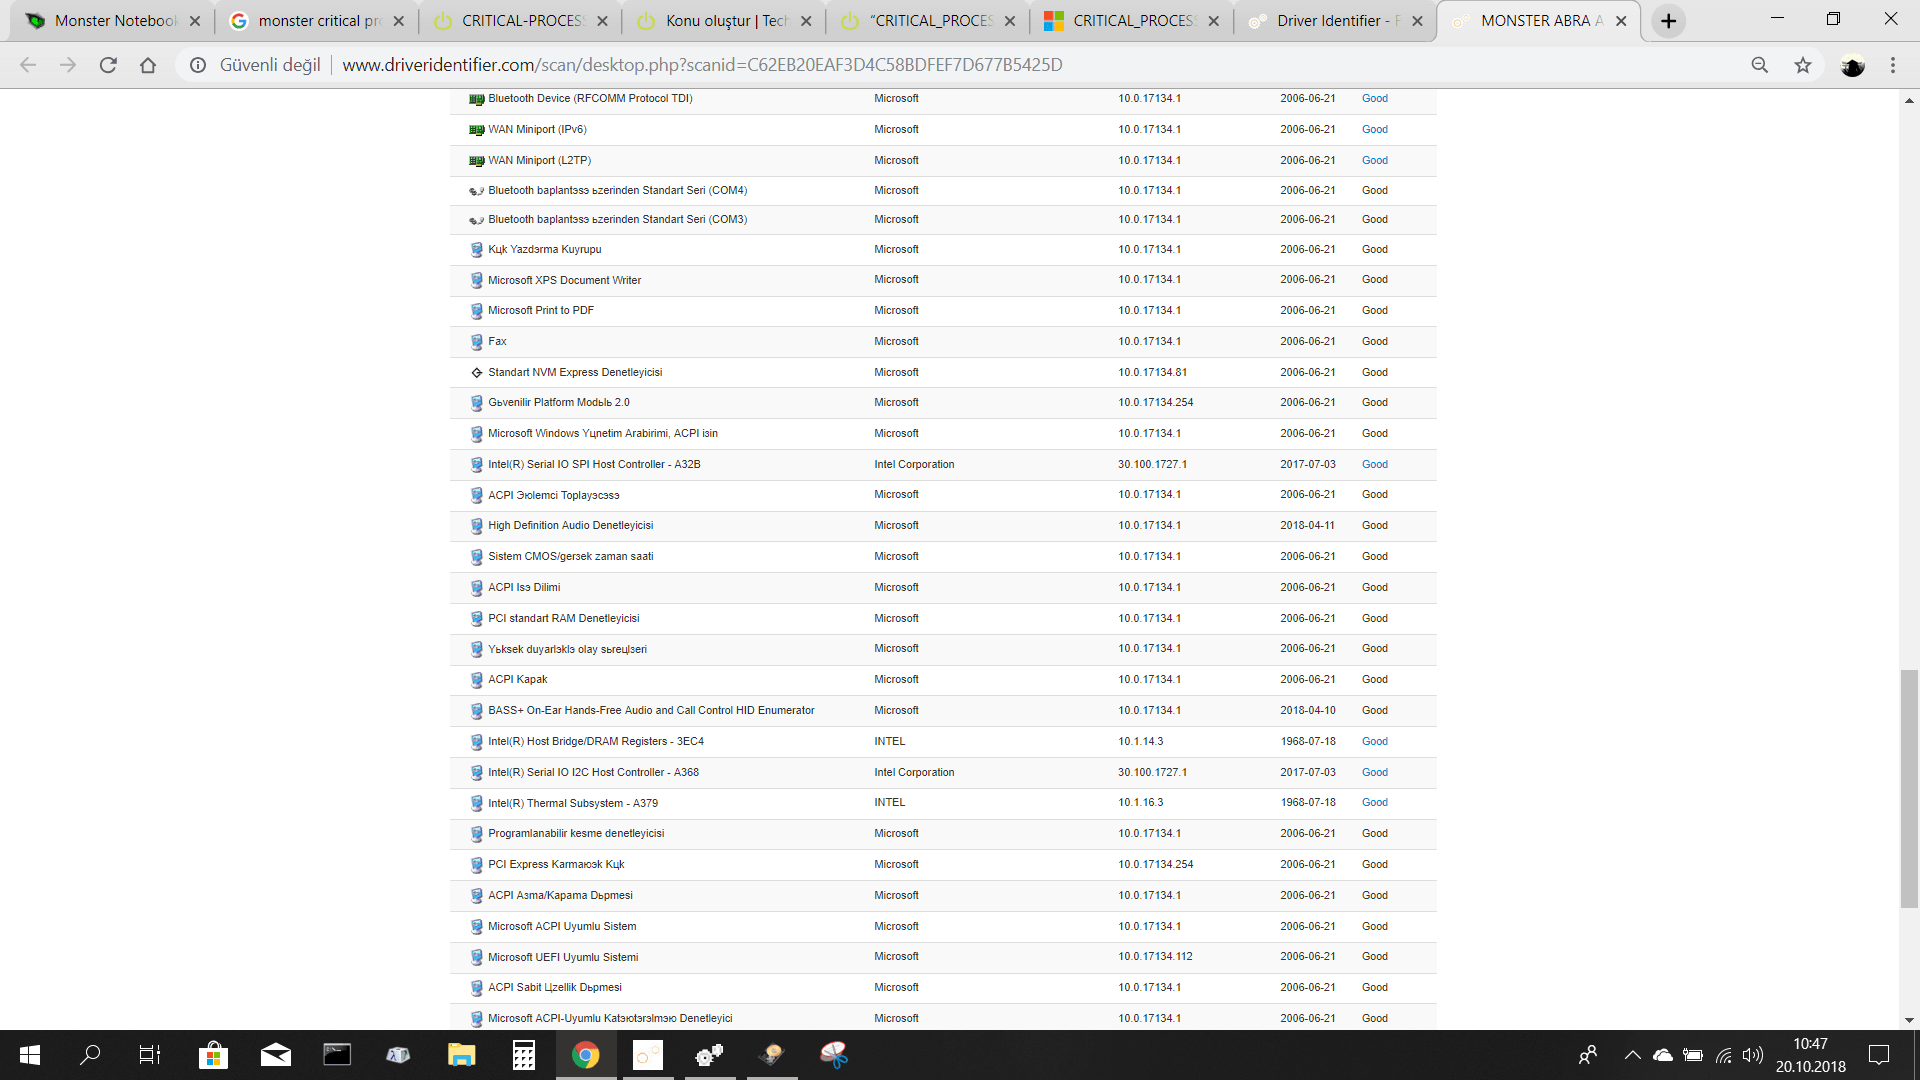This screenshot has height=1080, width=1920.
Task: Click Good link for Intel Thermal Subsystem
Action: pyautogui.click(x=1374, y=802)
